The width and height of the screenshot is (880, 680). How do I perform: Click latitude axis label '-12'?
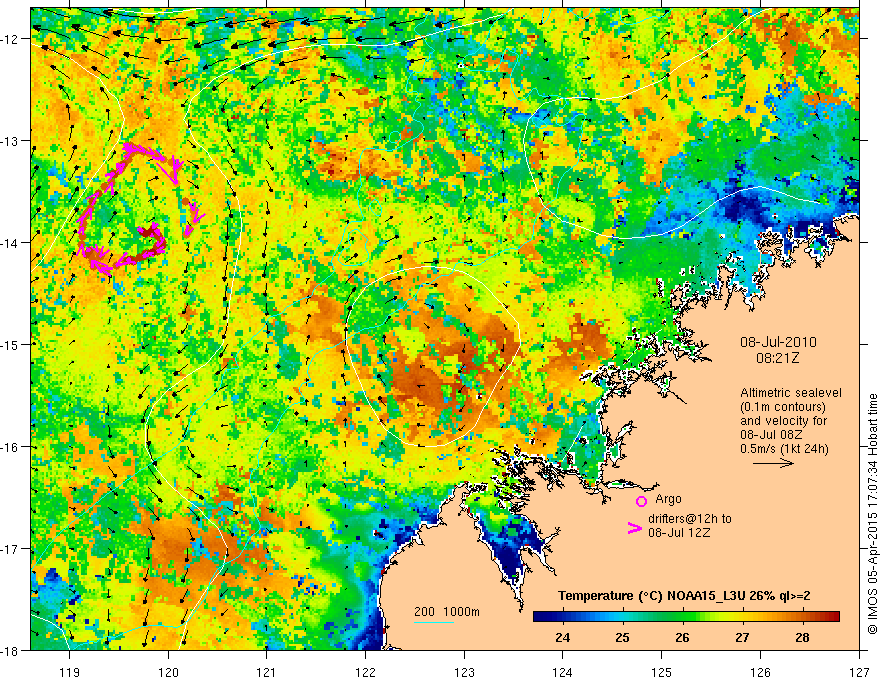coord(10,39)
